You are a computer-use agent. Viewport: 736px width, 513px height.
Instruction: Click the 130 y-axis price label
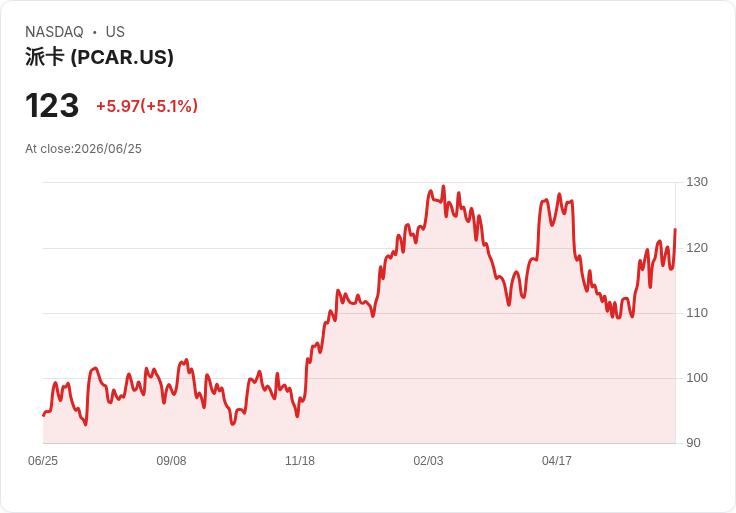(697, 182)
